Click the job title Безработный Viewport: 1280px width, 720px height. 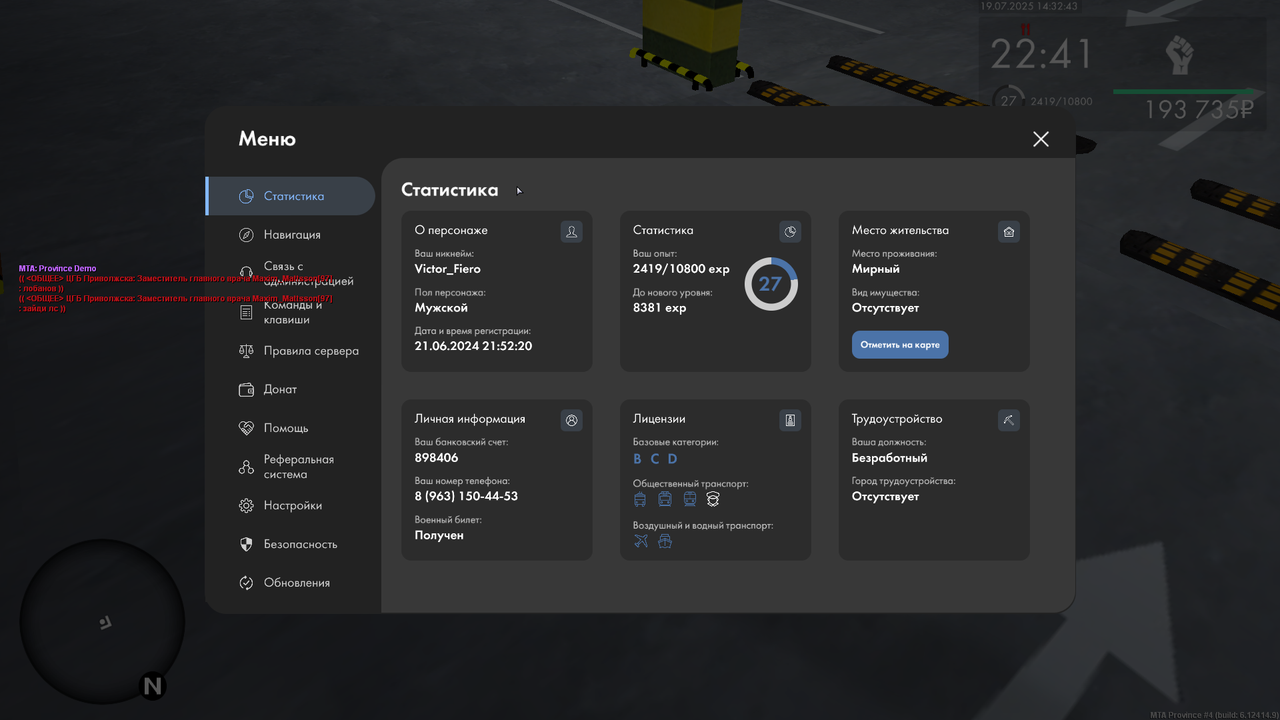890,458
